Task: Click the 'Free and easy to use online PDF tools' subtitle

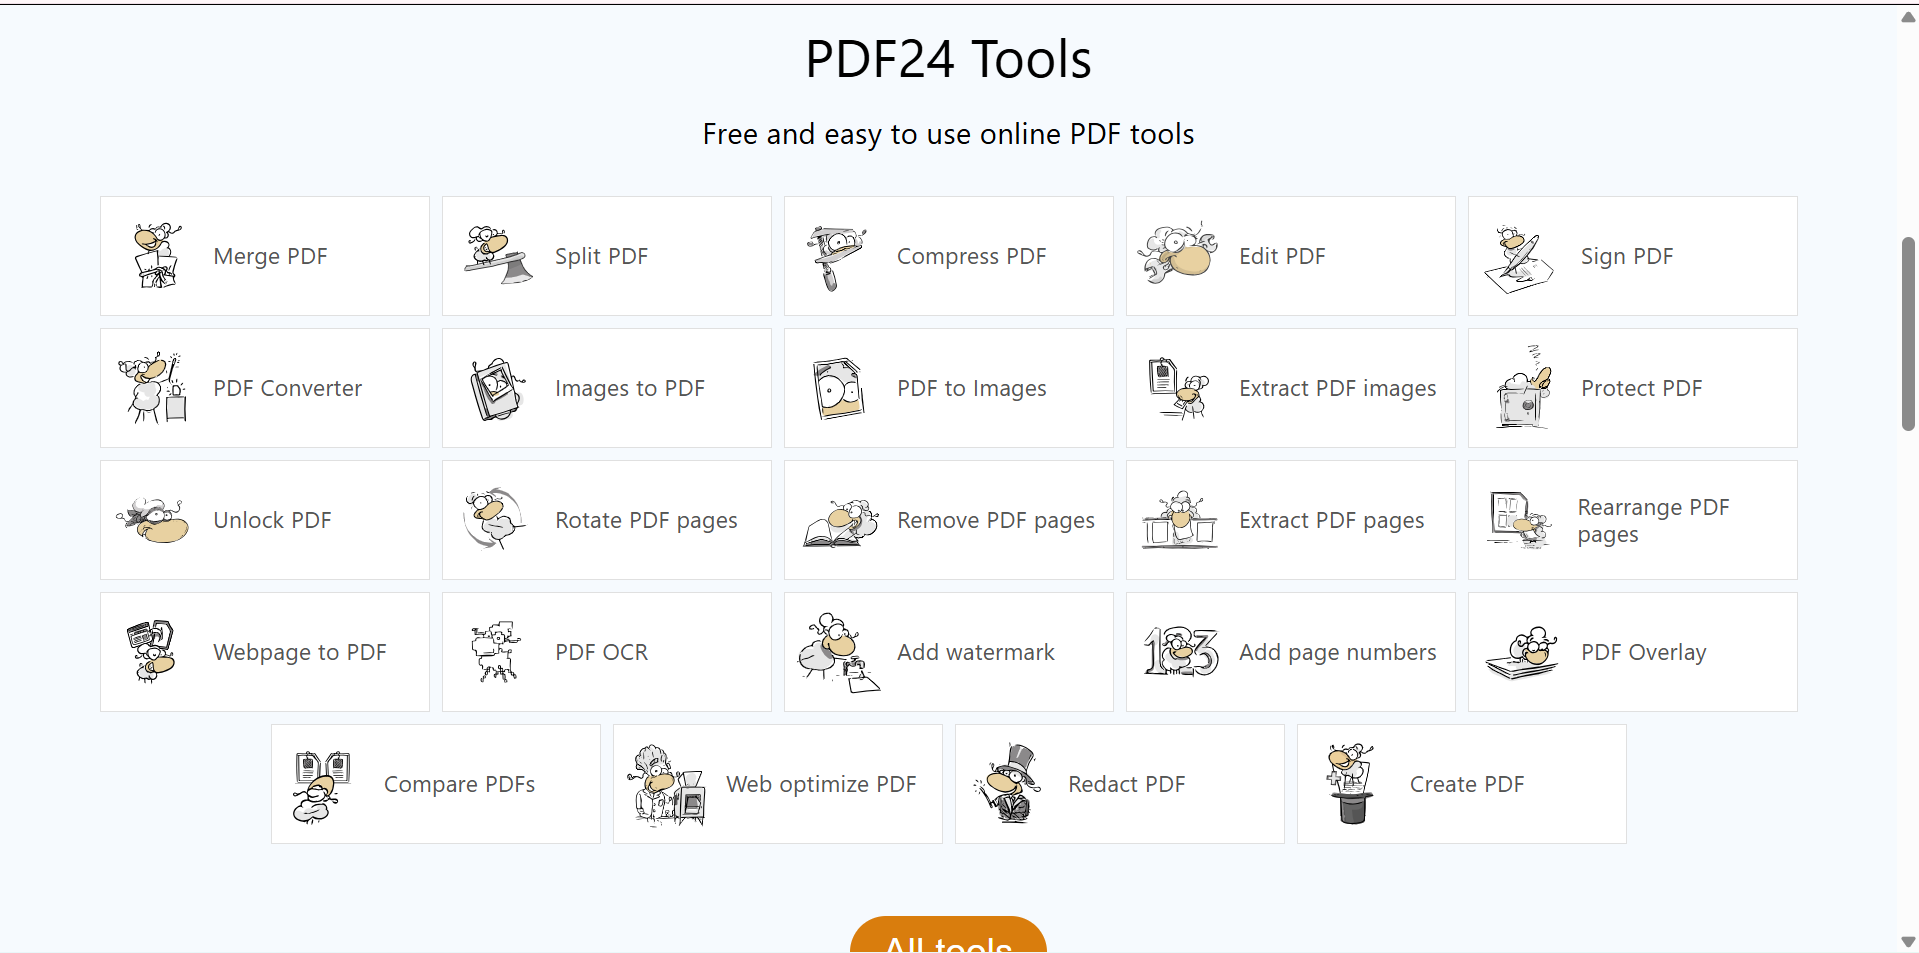Action: [x=948, y=134]
